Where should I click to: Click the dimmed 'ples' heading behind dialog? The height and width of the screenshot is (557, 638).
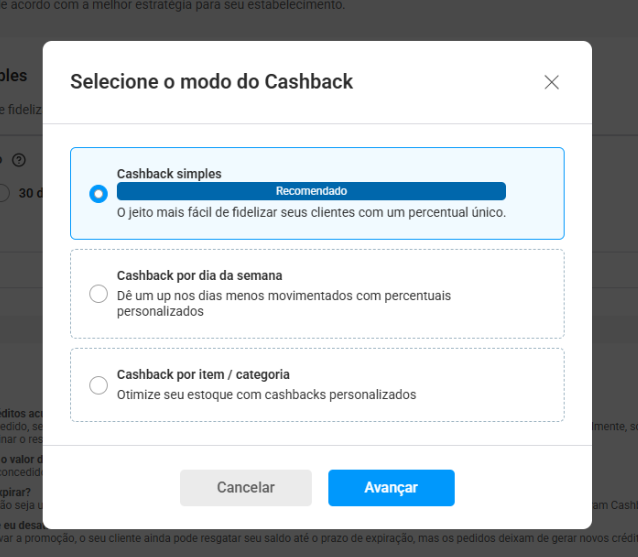[x=14, y=76]
